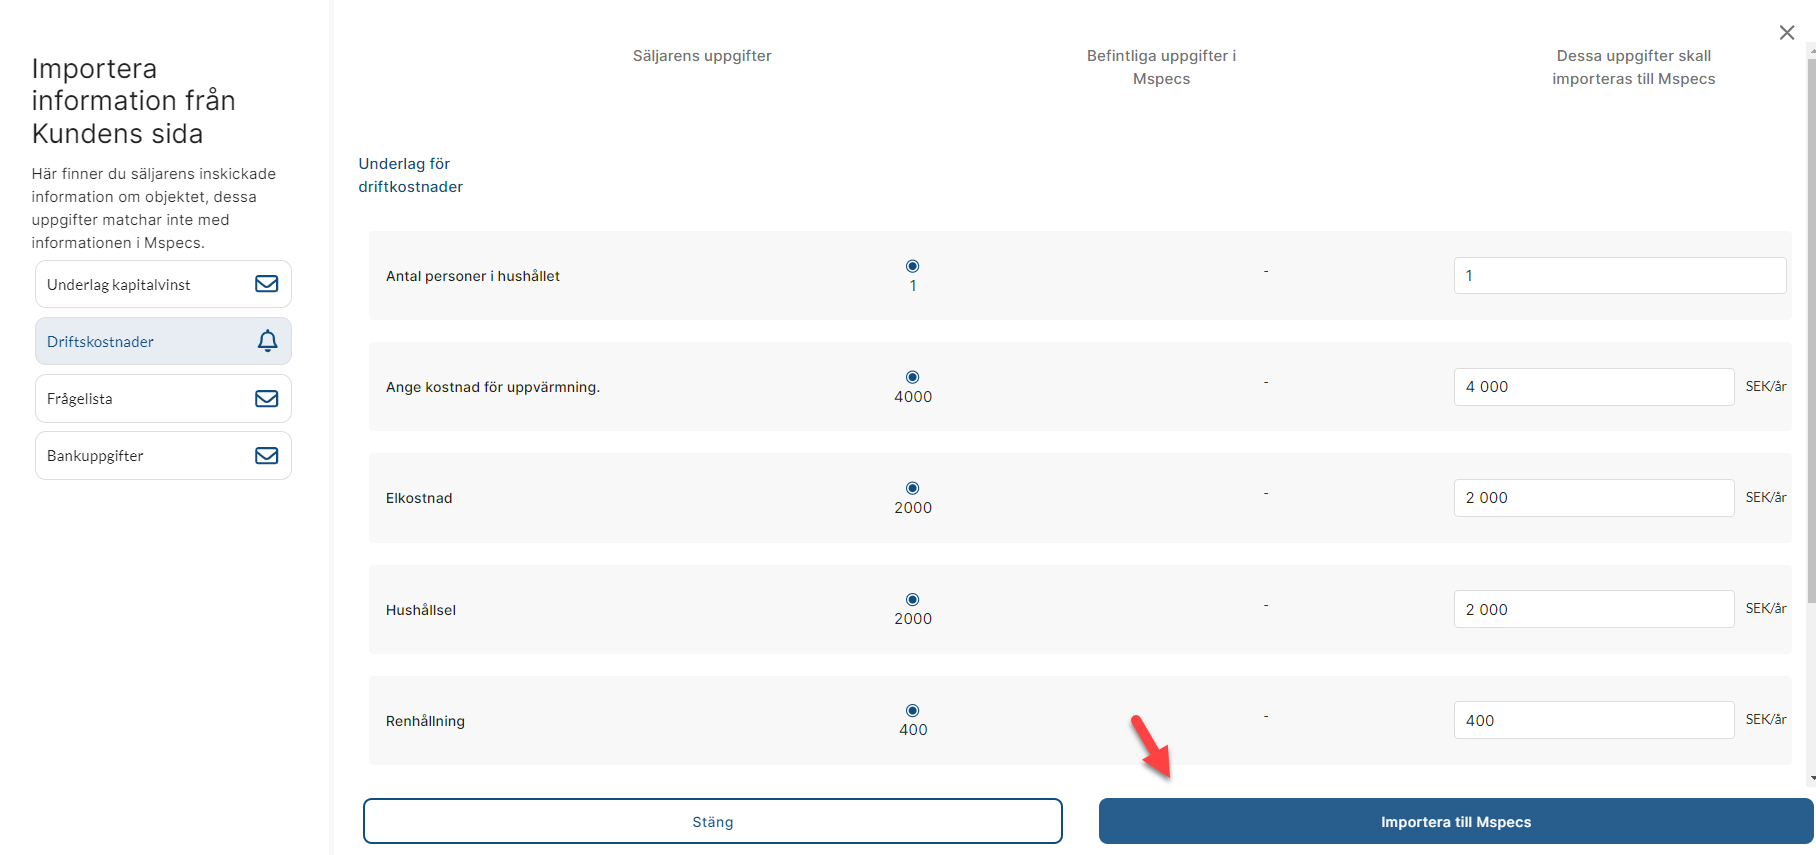Select seller's value 2000 for Hushållsel
1816x855 pixels.
coord(912,600)
